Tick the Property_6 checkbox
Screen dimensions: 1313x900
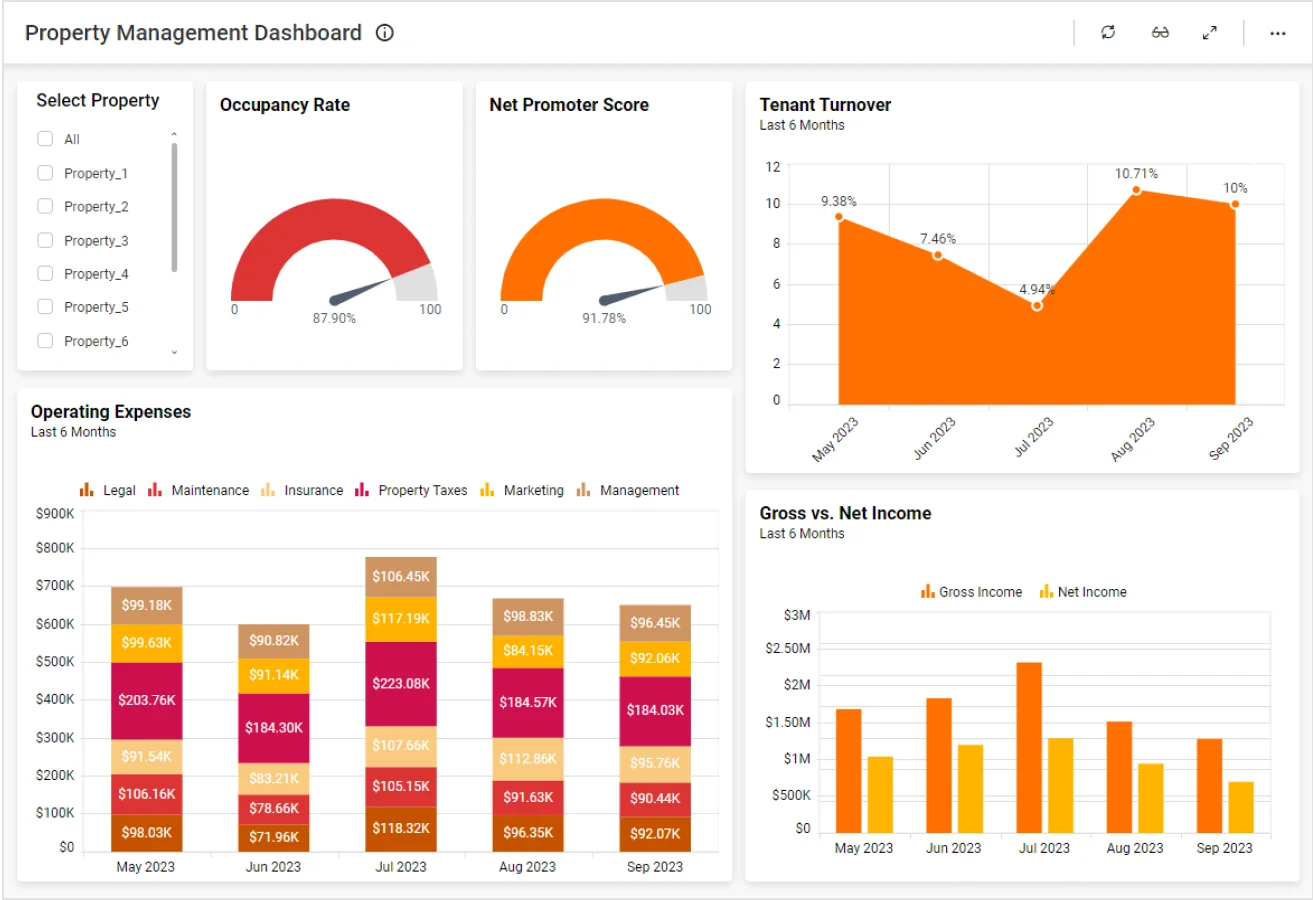point(45,341)
